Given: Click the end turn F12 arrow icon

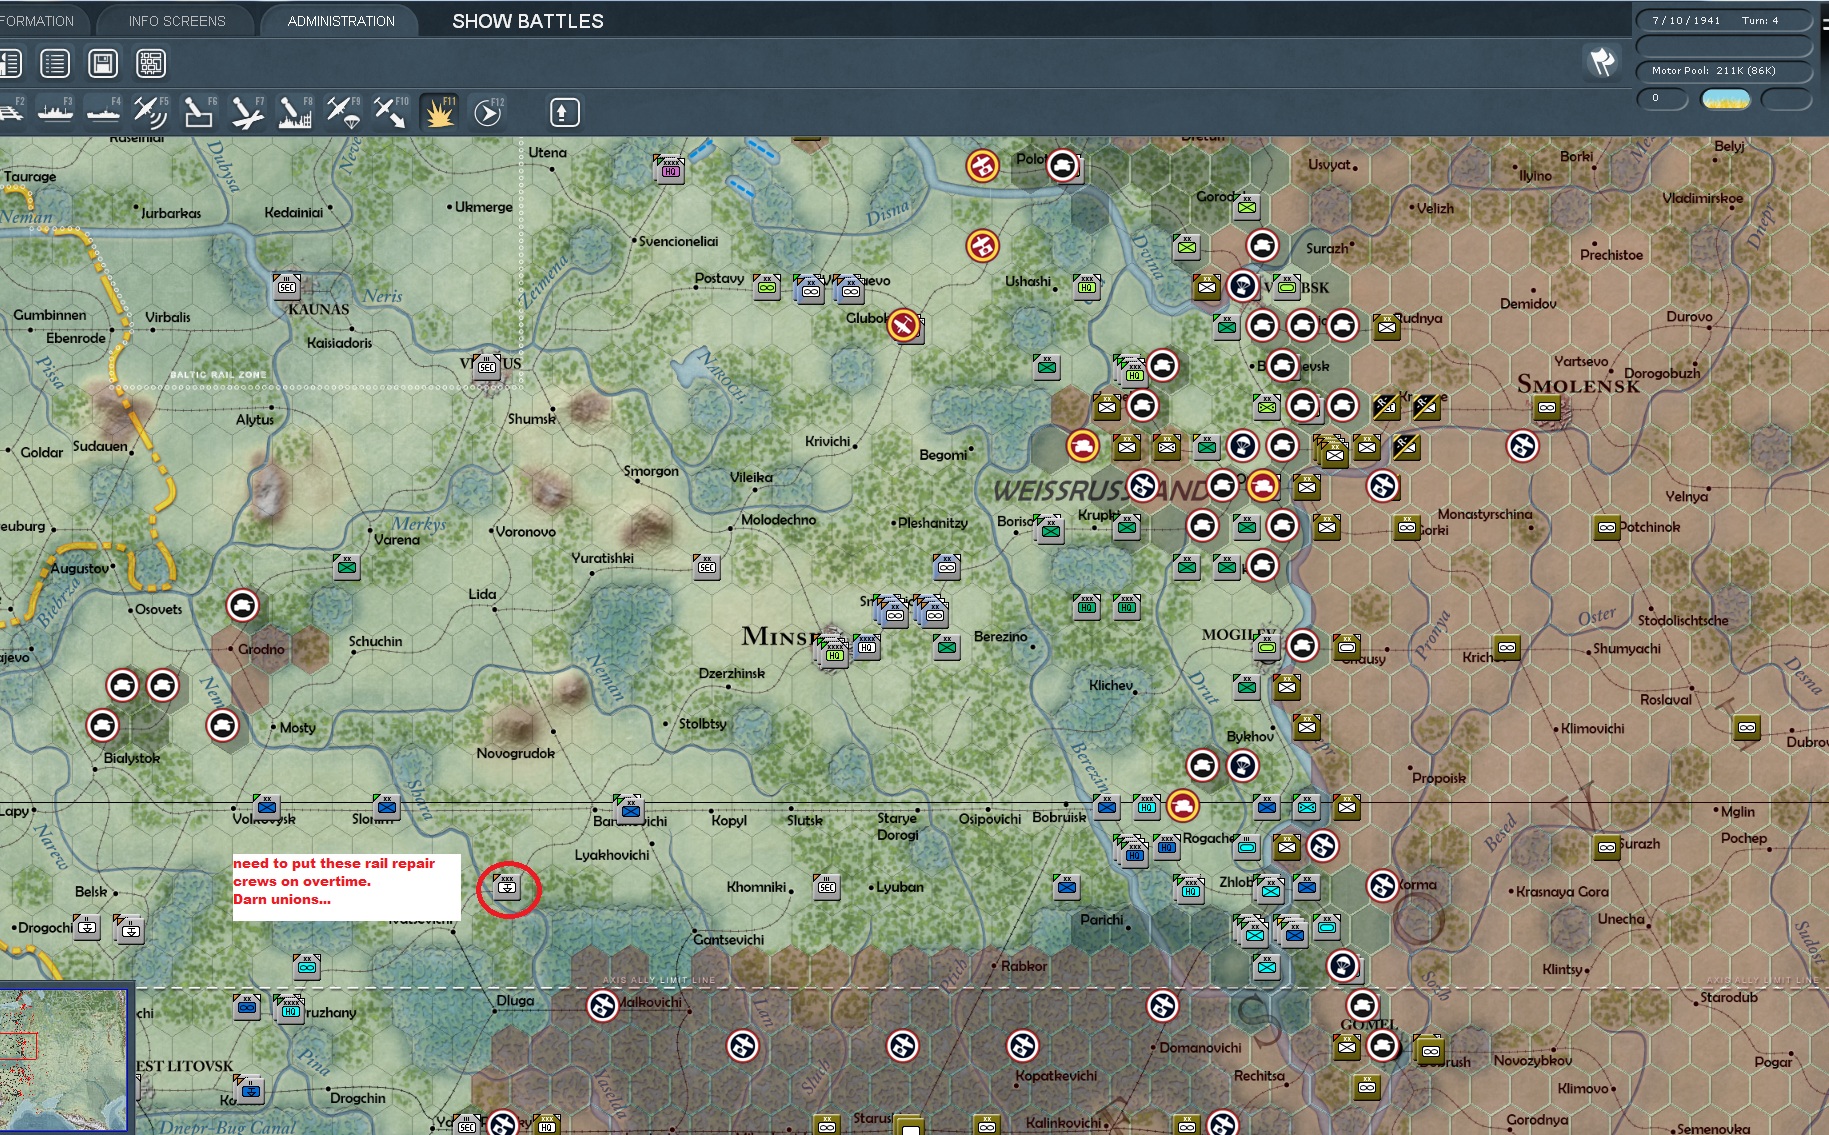Looking at the screenshot, I should click(x=487, y=112).
